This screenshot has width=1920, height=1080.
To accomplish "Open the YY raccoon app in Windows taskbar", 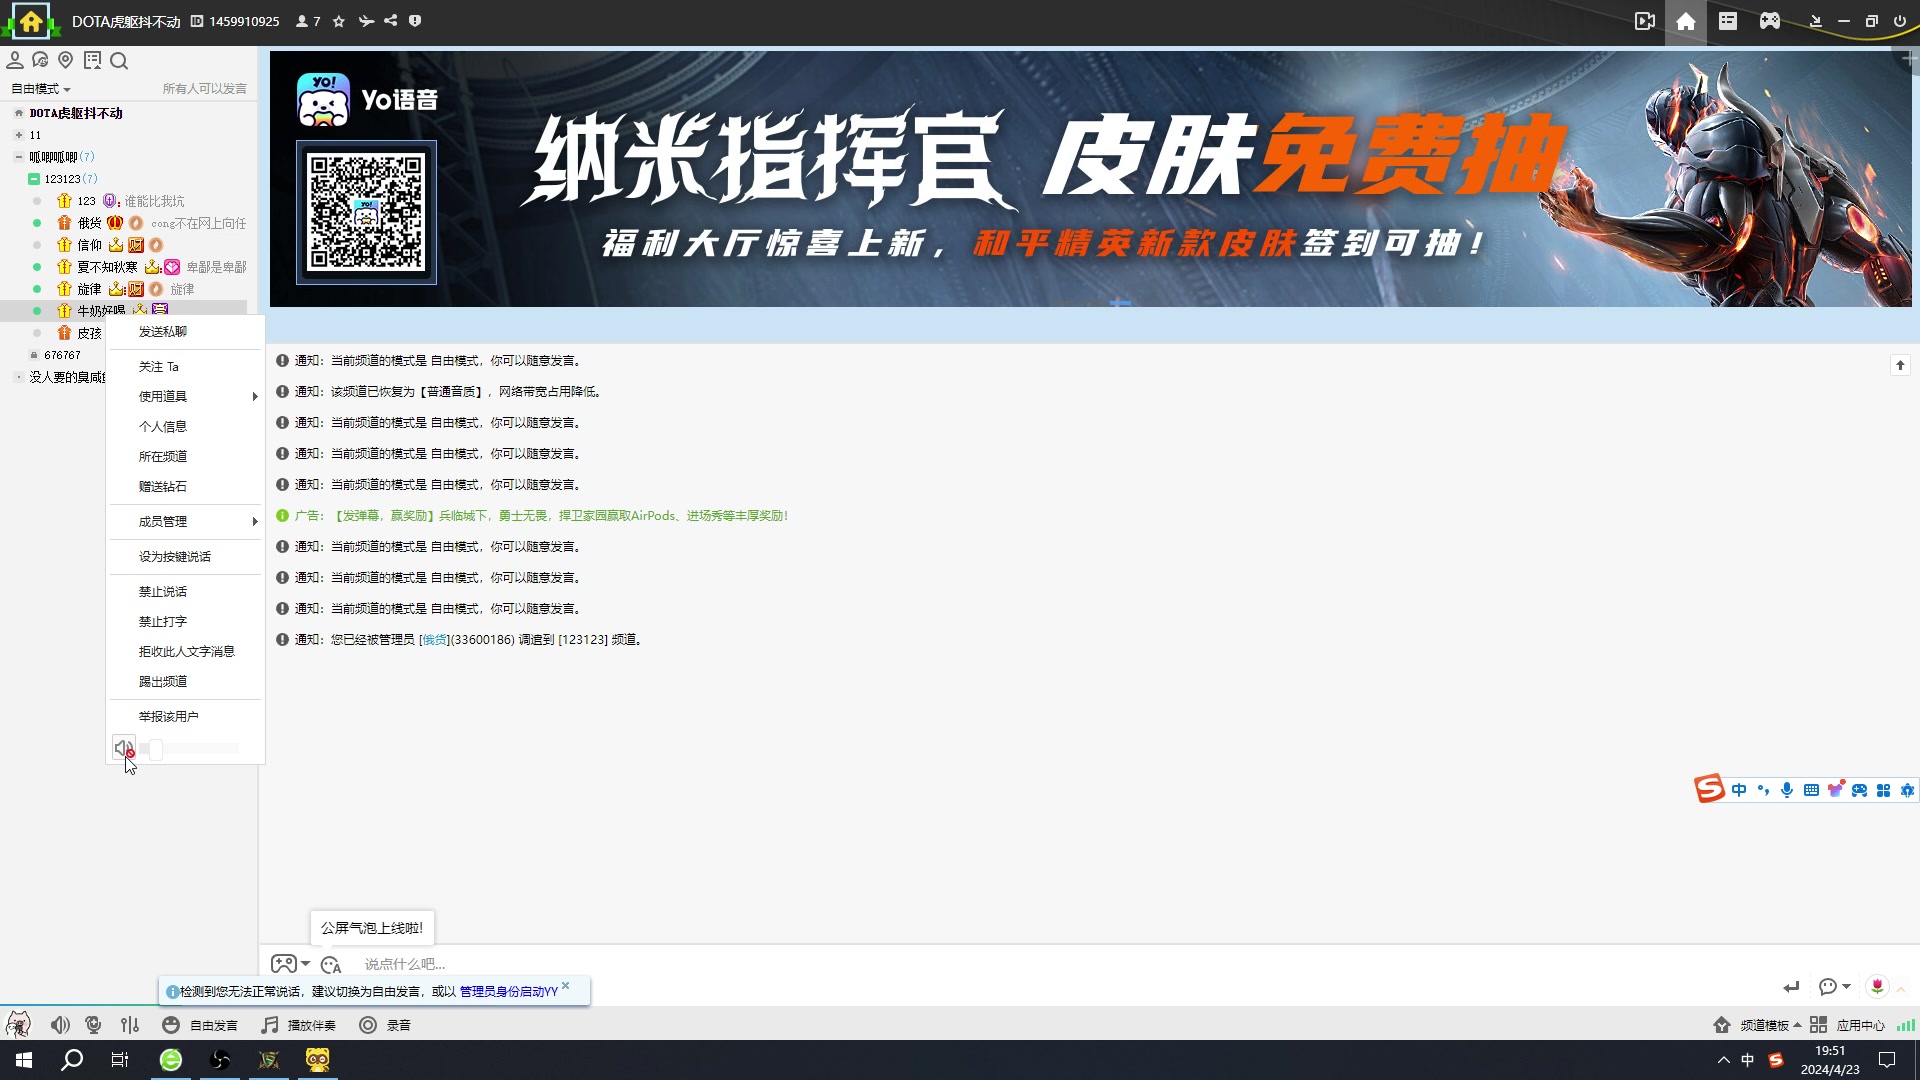I will tap(318, 1060).
